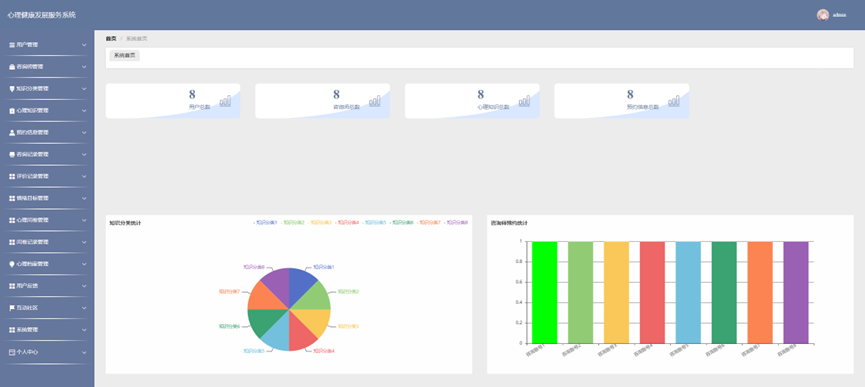Click the 问卷记录管理 grid icon
Screen dimensions: 865x387
[12, 242]
